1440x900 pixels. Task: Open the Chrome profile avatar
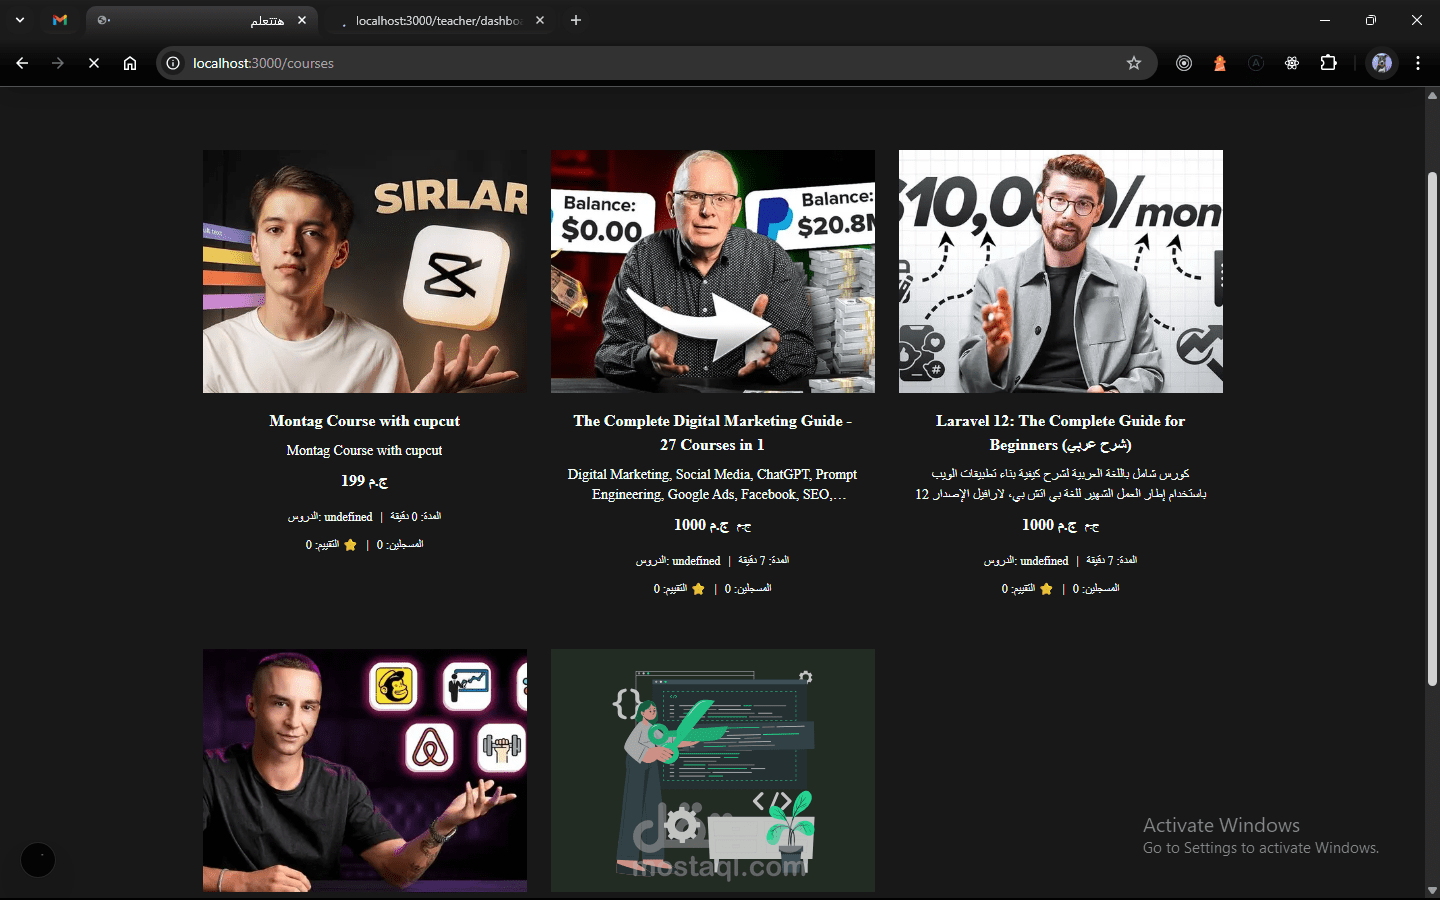click(1382, 63)
